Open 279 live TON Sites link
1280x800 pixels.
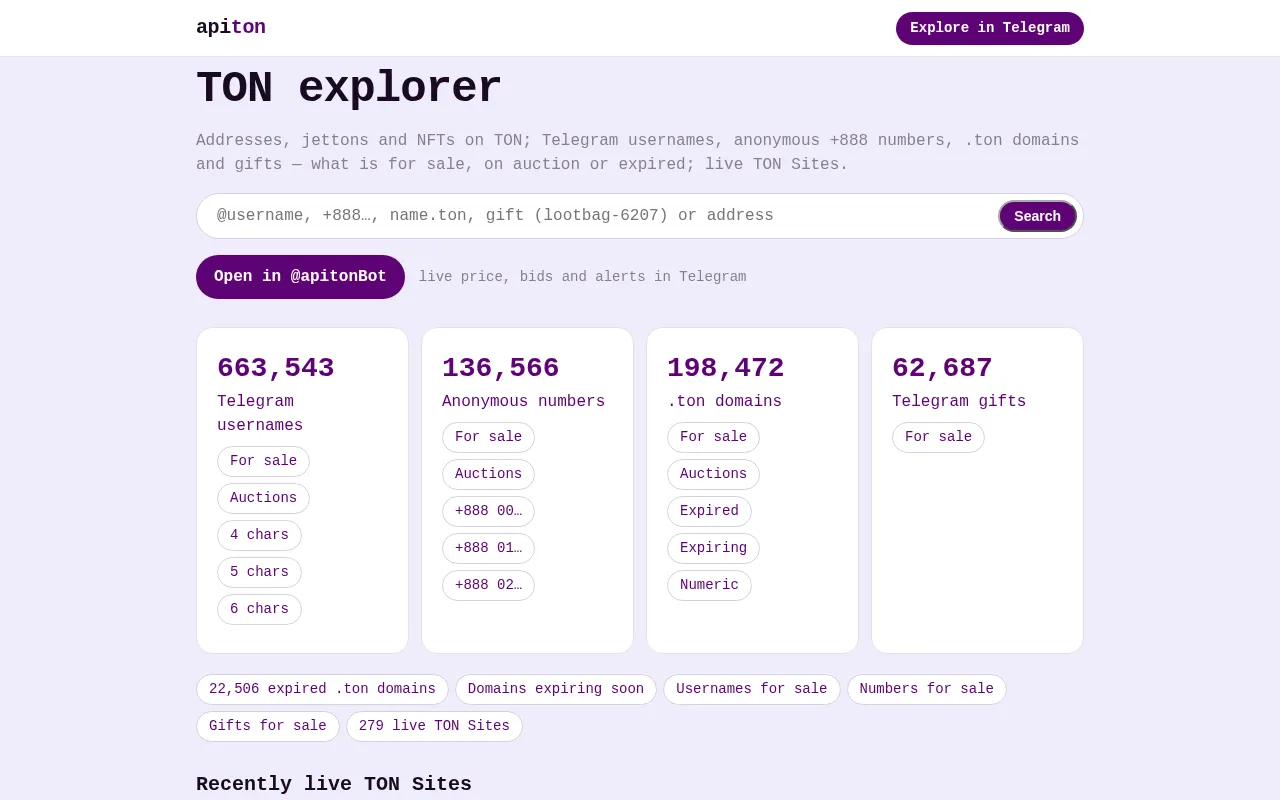point(434,726)
